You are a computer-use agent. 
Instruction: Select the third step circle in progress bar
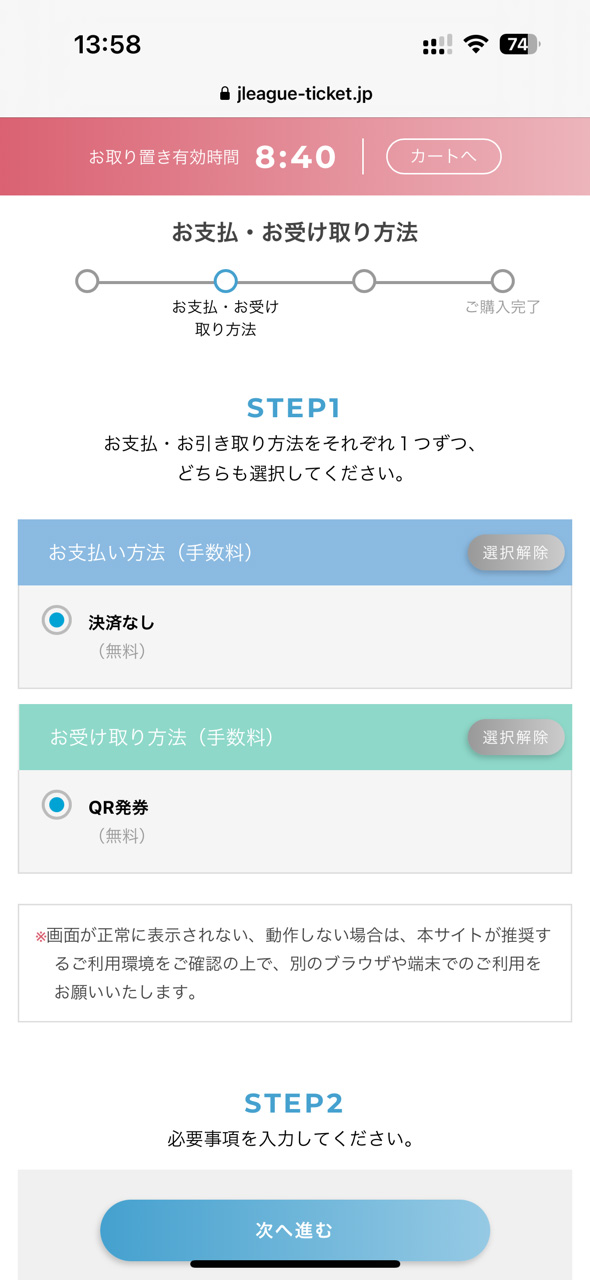[364, 281]
